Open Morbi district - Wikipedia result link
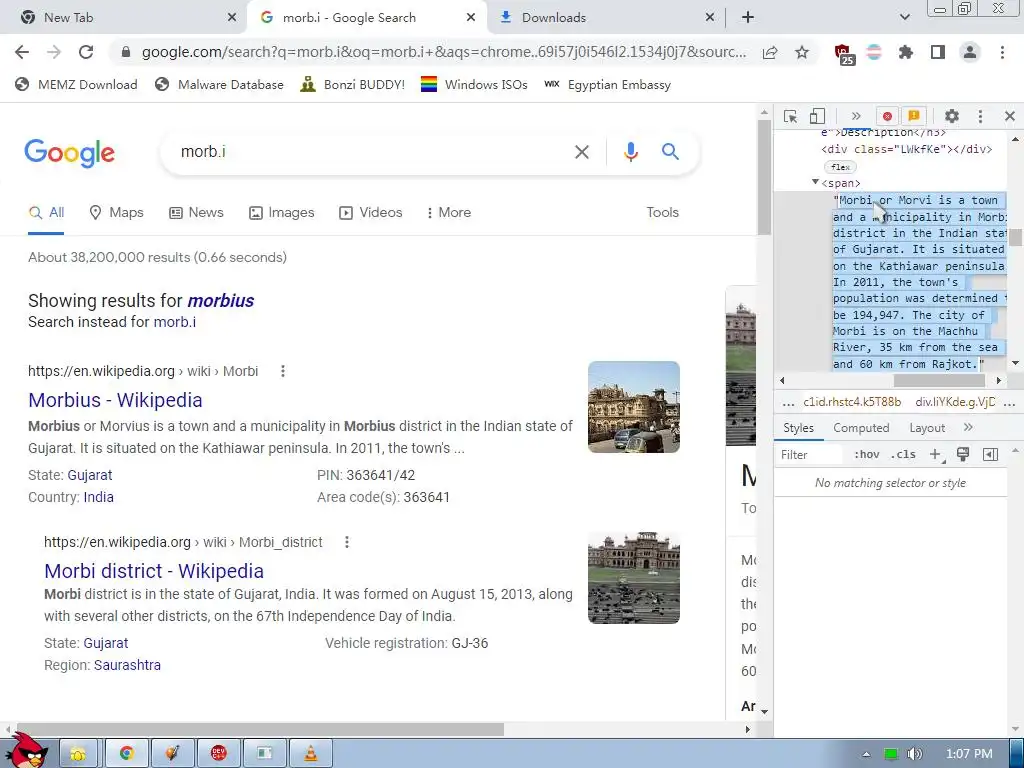Image resolution: width=1024 pixels, height=768 pixels. pyautogui.click(x=154, y=571)
